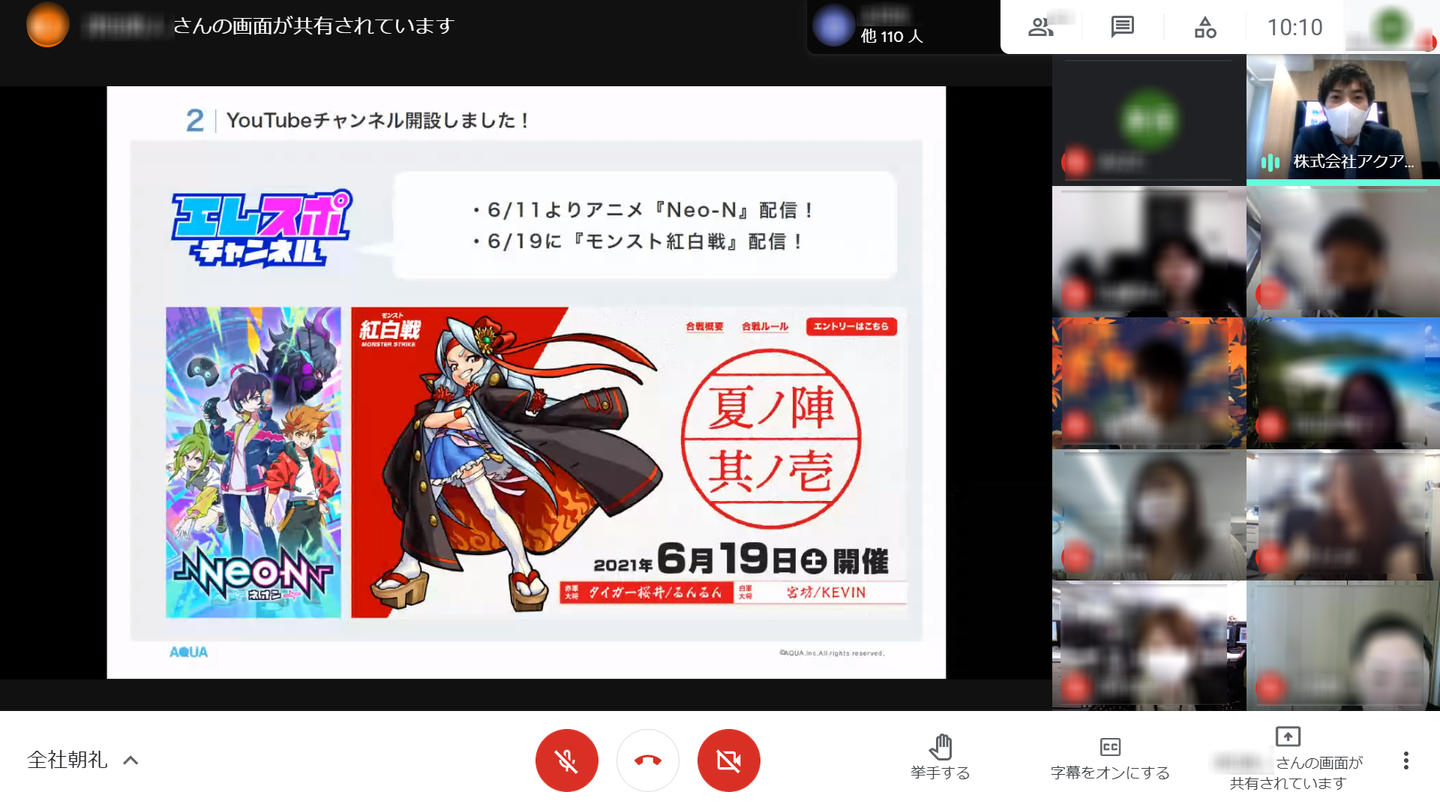Click 合戦概要 on the 紅白戦 banner
Image resolution: width=1440 pixels, height=810 pixels.
(705, 327)
